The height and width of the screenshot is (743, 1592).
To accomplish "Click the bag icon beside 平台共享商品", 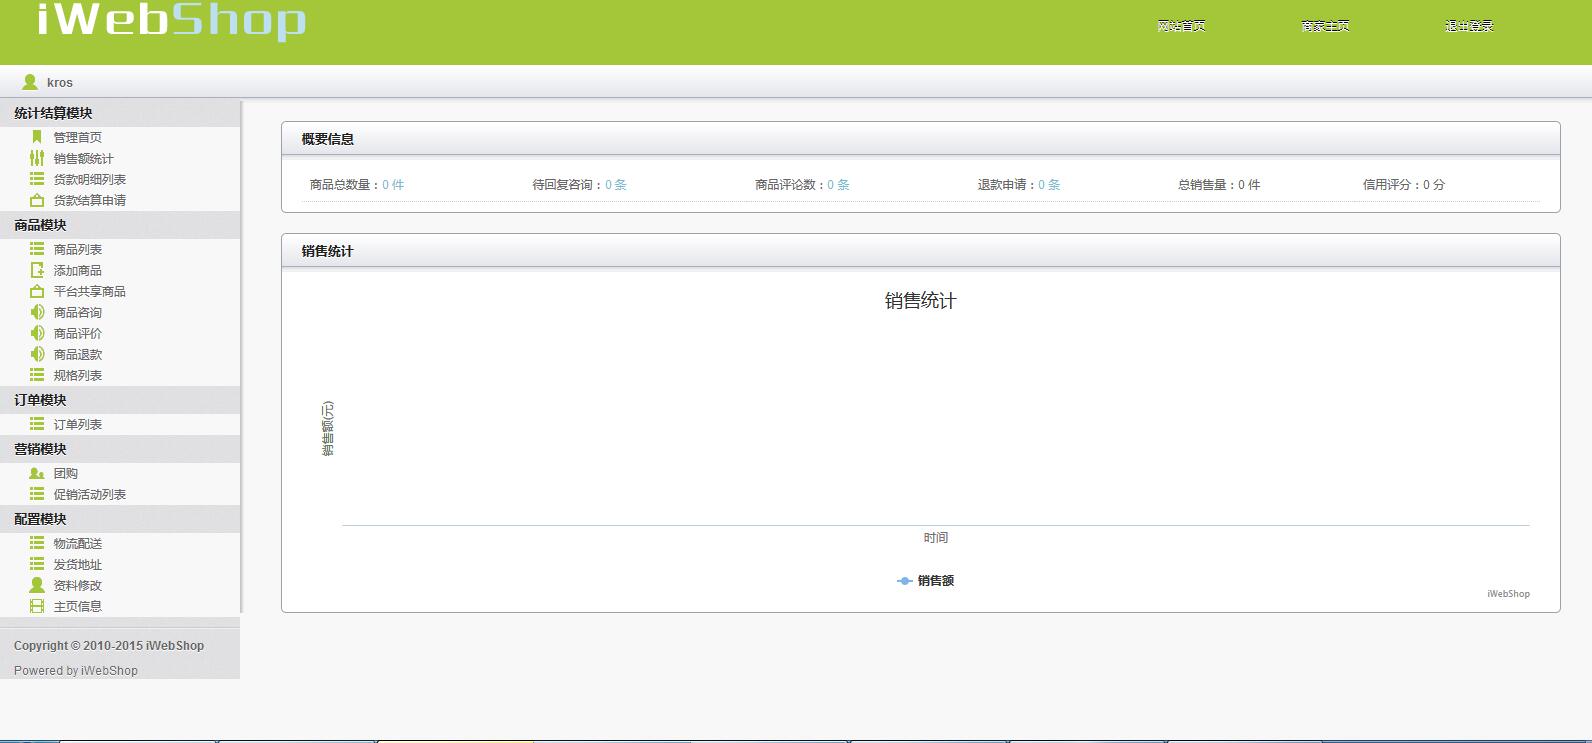I will (x=37, y=291).
